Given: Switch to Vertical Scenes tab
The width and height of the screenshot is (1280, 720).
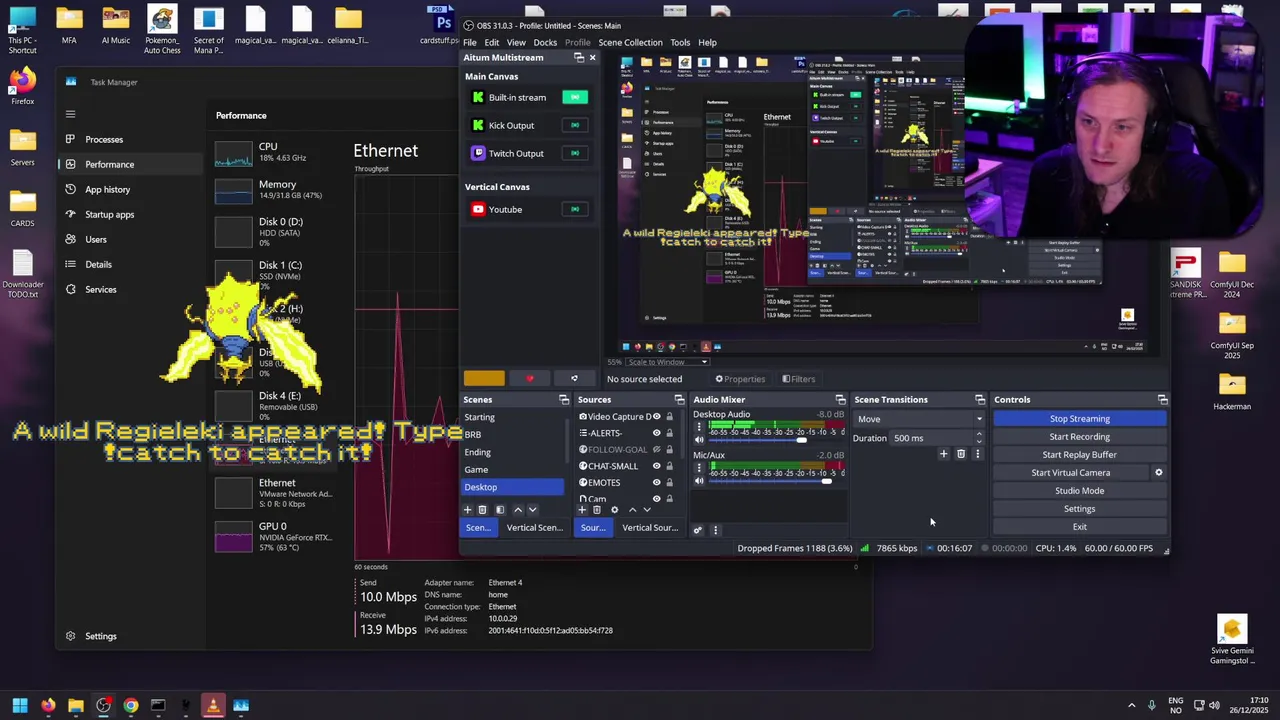Looking at the screenshot, I should pos(535,528).
